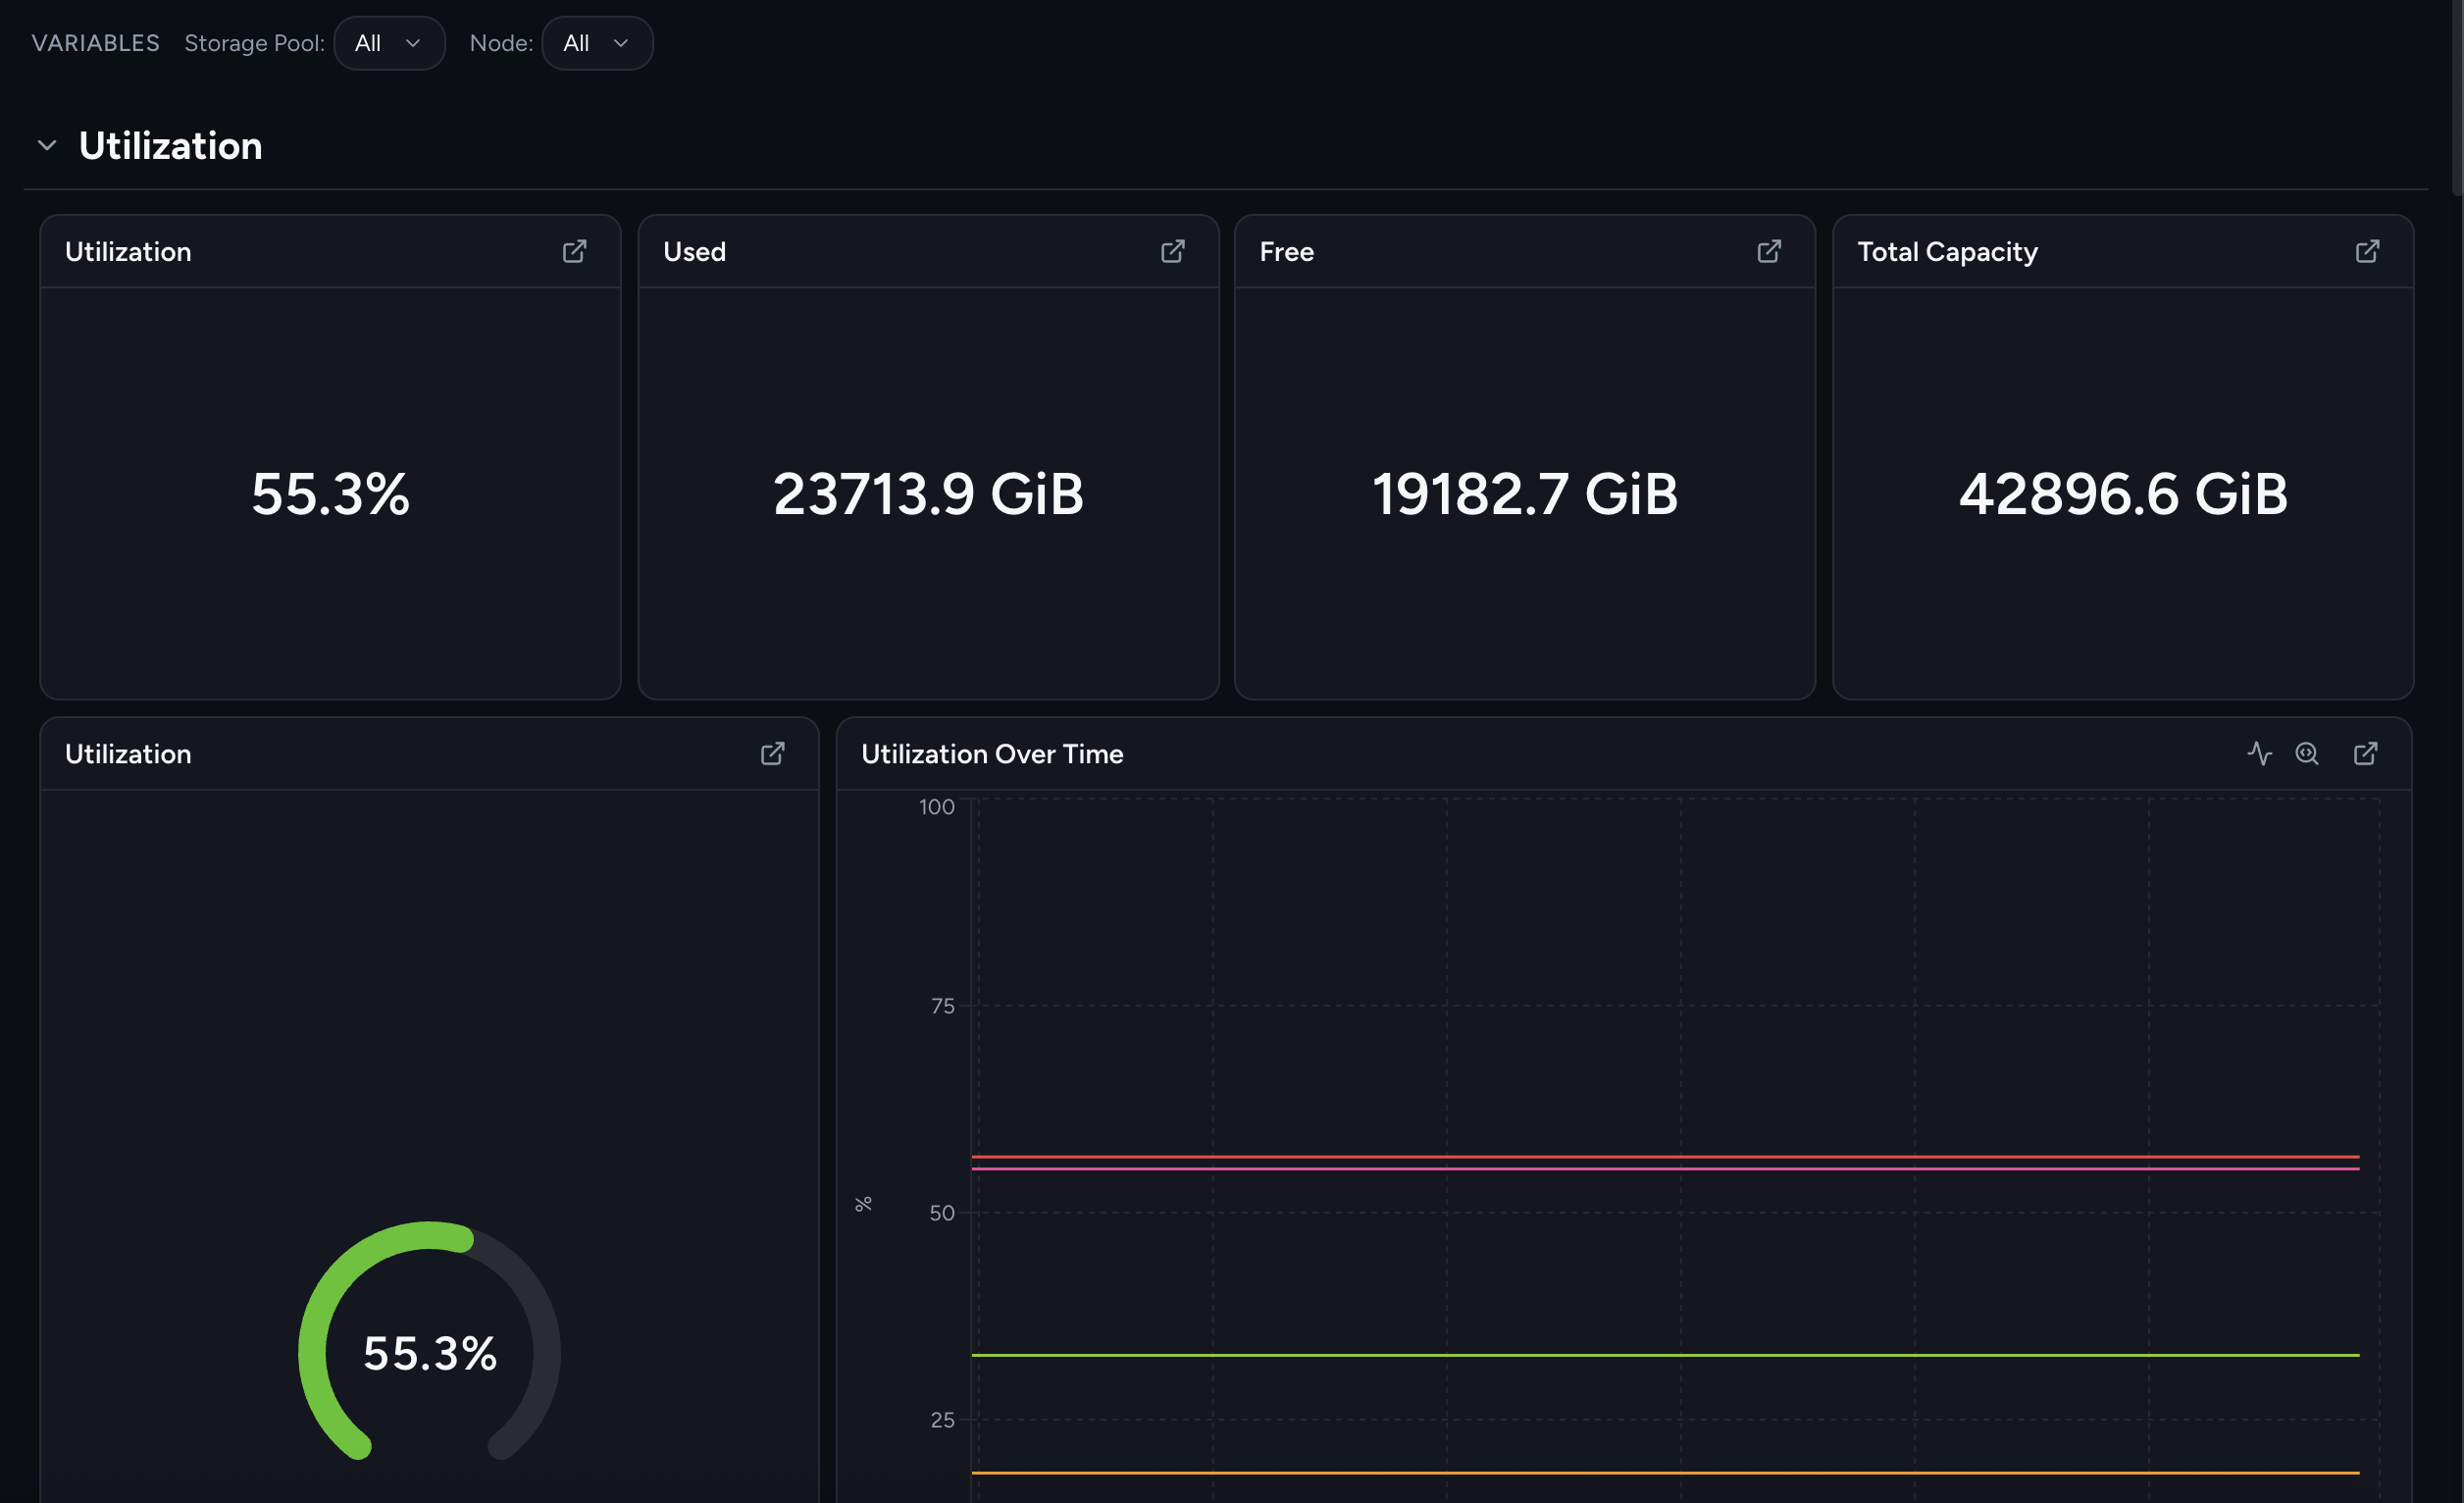Click the zoom magnifier icon on Utilization Over Time

(2307, 753)
